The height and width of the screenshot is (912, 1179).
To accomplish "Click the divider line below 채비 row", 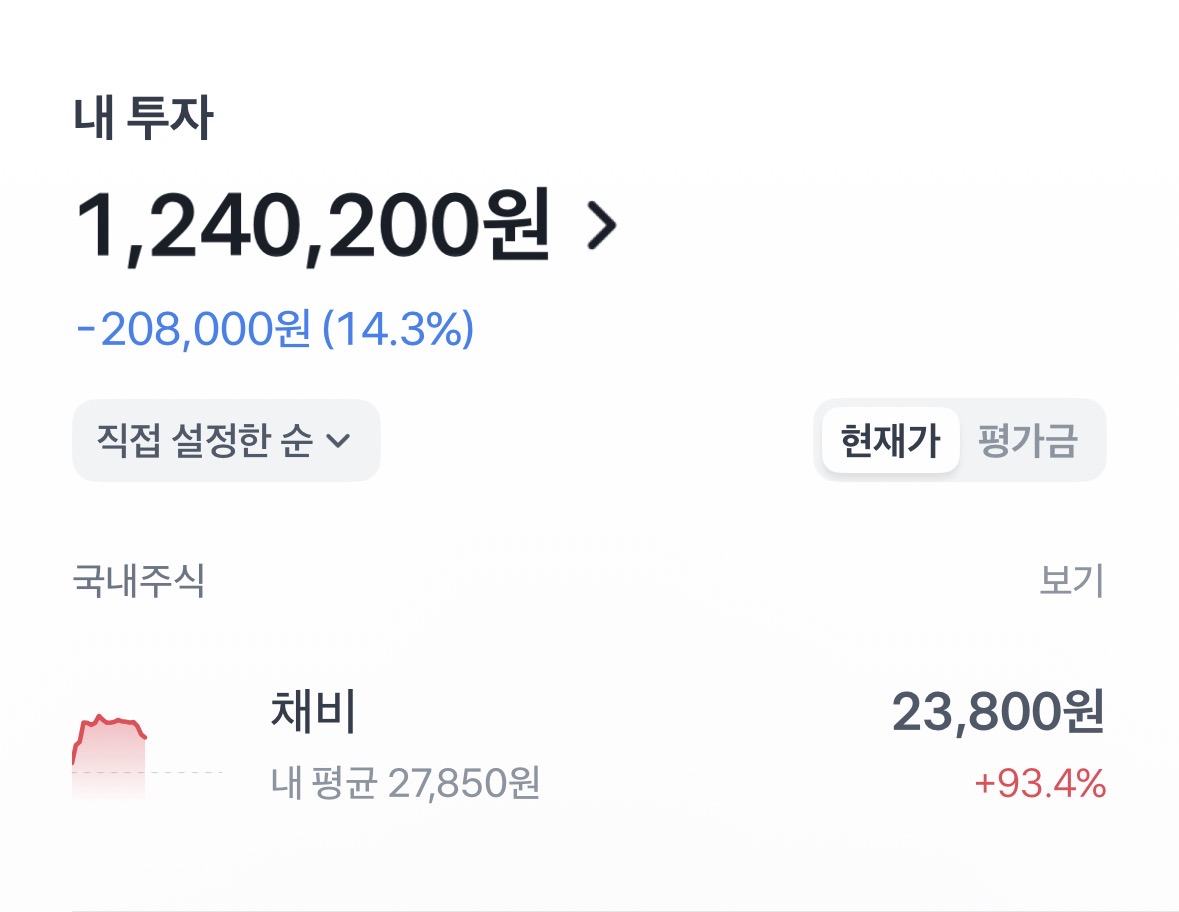I will point(589,909).
